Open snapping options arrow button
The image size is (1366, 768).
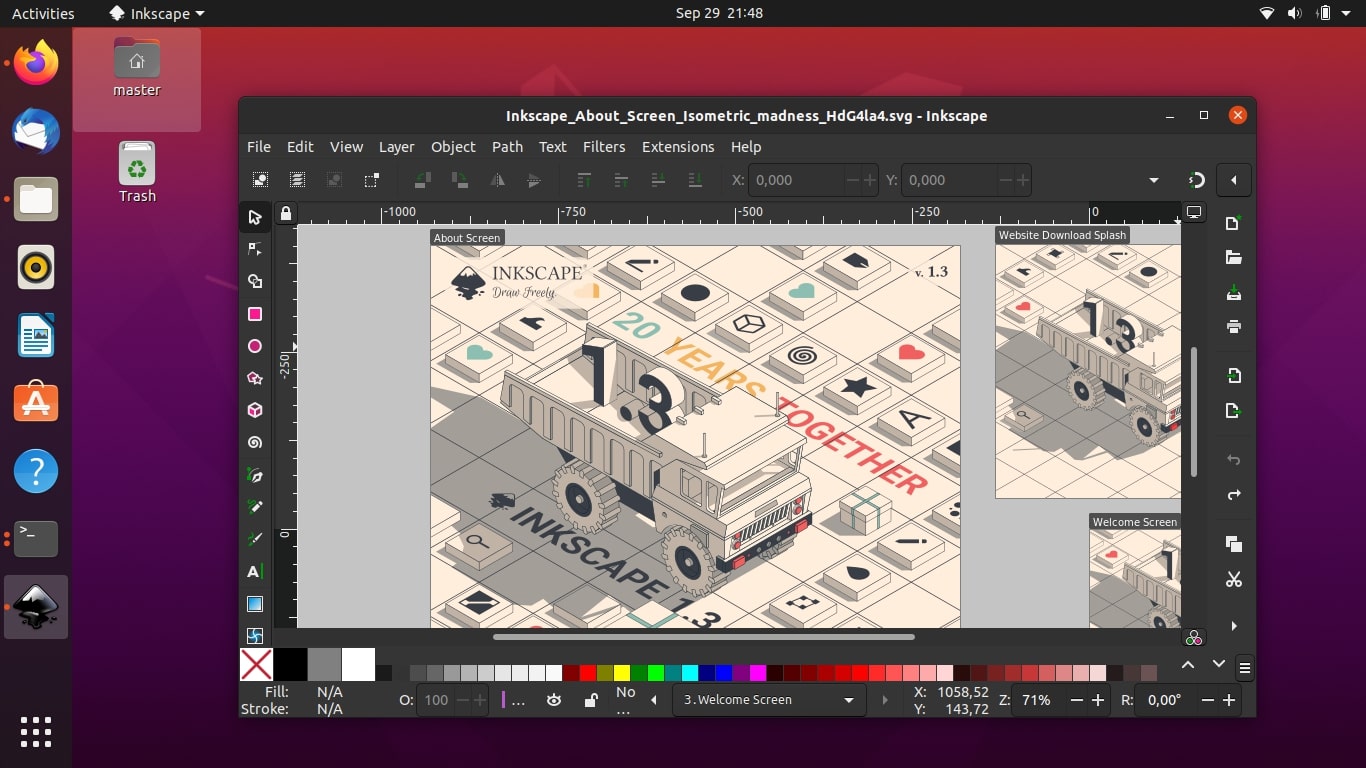[x=1234, y=180]
